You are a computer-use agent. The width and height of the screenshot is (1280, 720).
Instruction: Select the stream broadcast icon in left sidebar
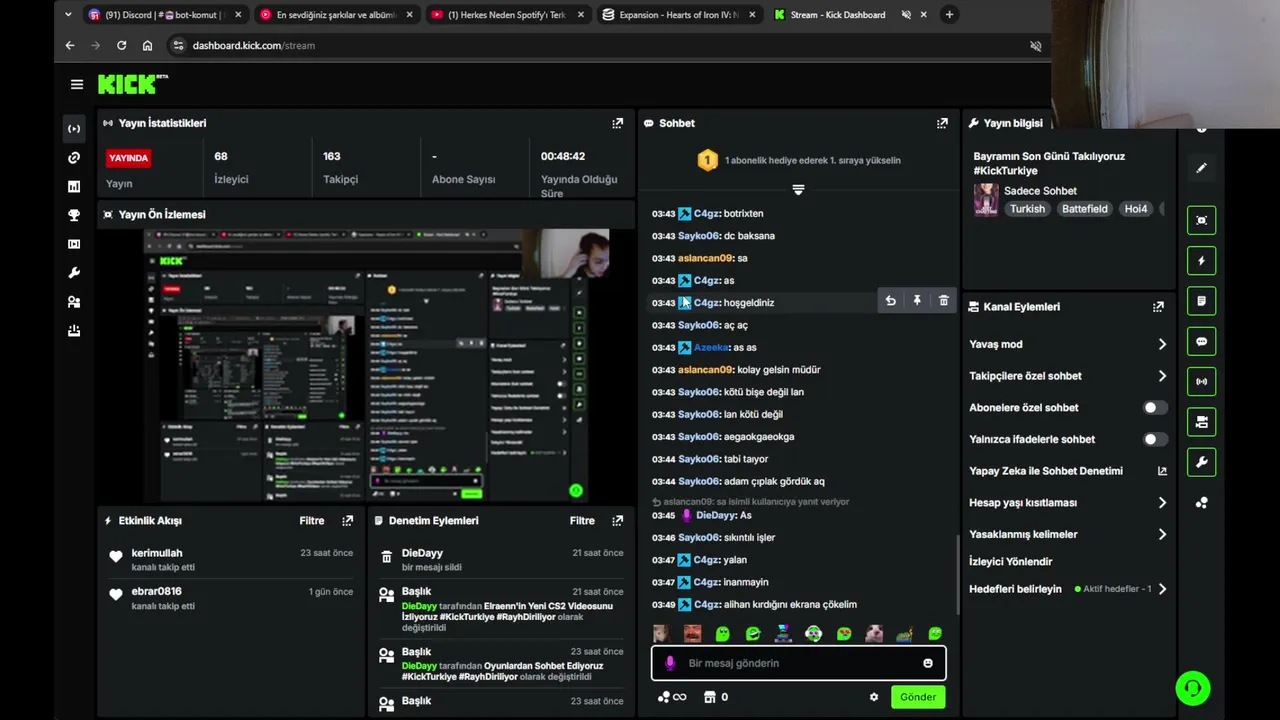coord(74,129)
